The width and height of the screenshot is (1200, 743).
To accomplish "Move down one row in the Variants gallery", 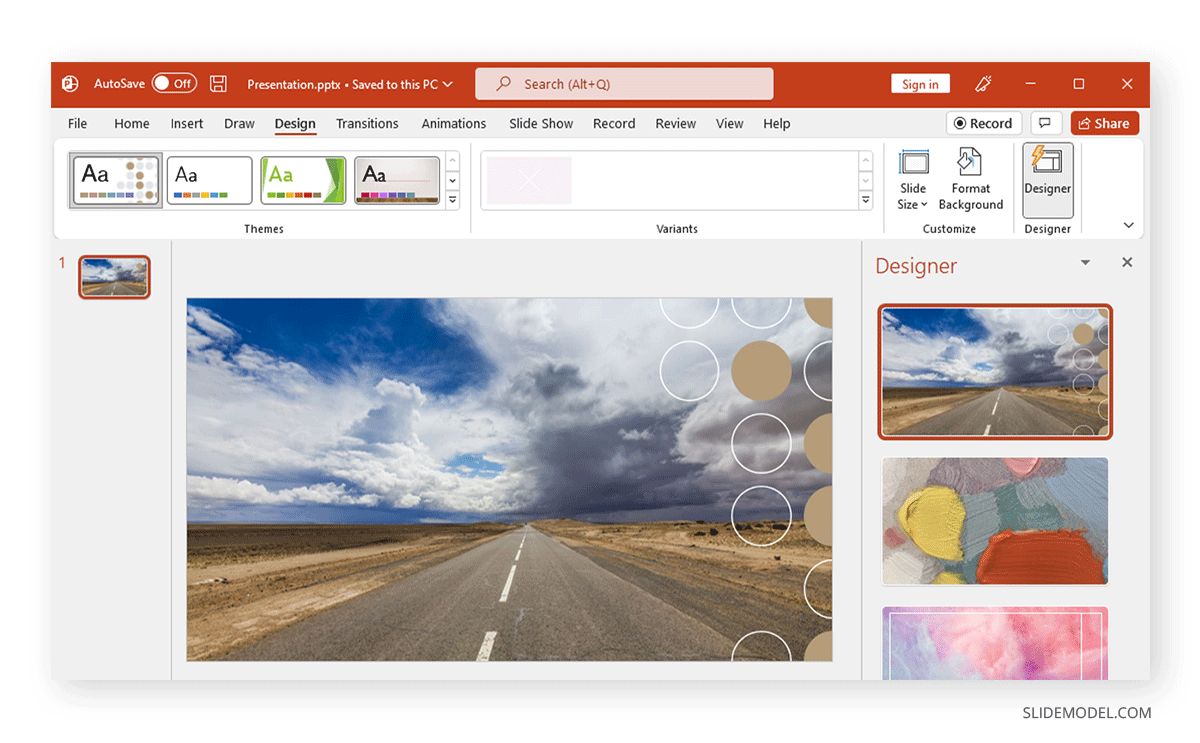I will coord(866,181).
